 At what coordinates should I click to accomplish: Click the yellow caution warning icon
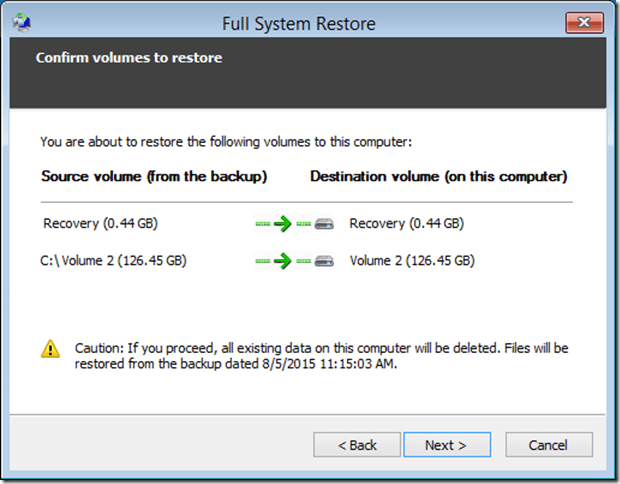(x=50, y=349)
